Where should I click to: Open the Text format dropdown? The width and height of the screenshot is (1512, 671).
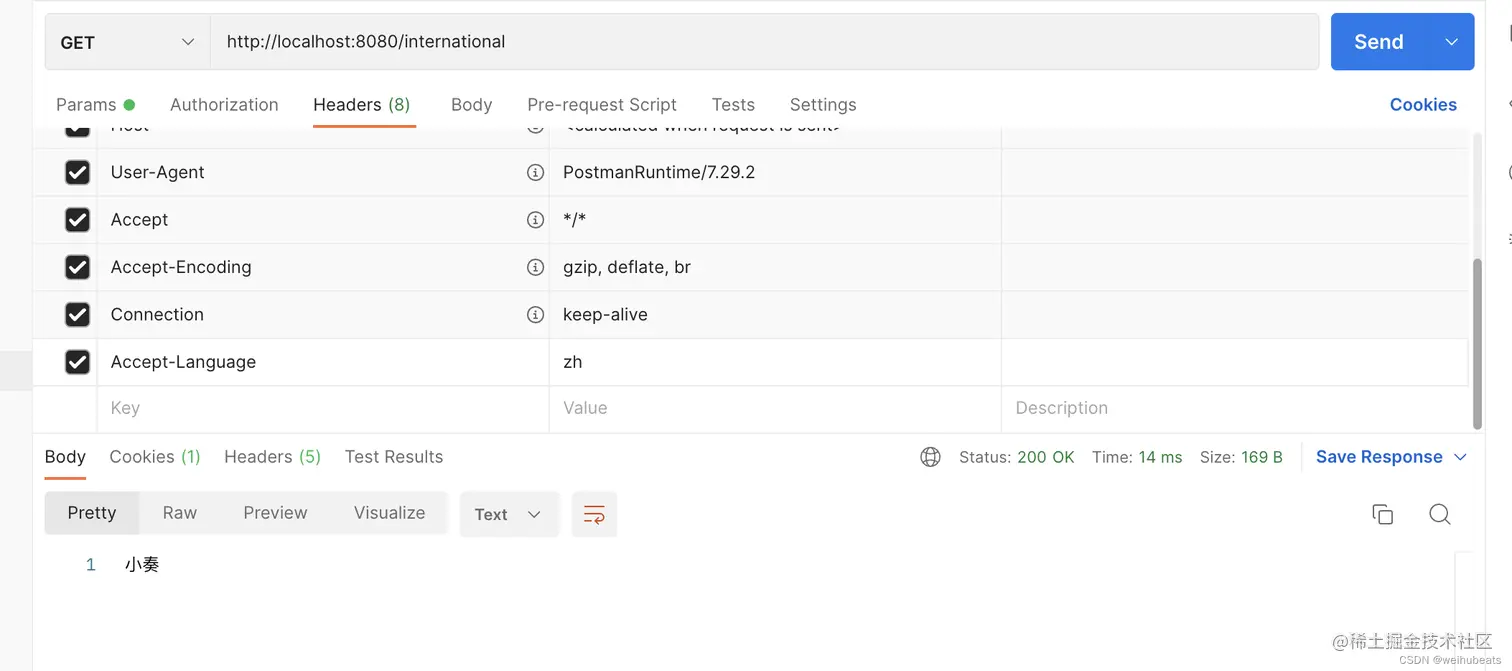[x=508, y=514]
